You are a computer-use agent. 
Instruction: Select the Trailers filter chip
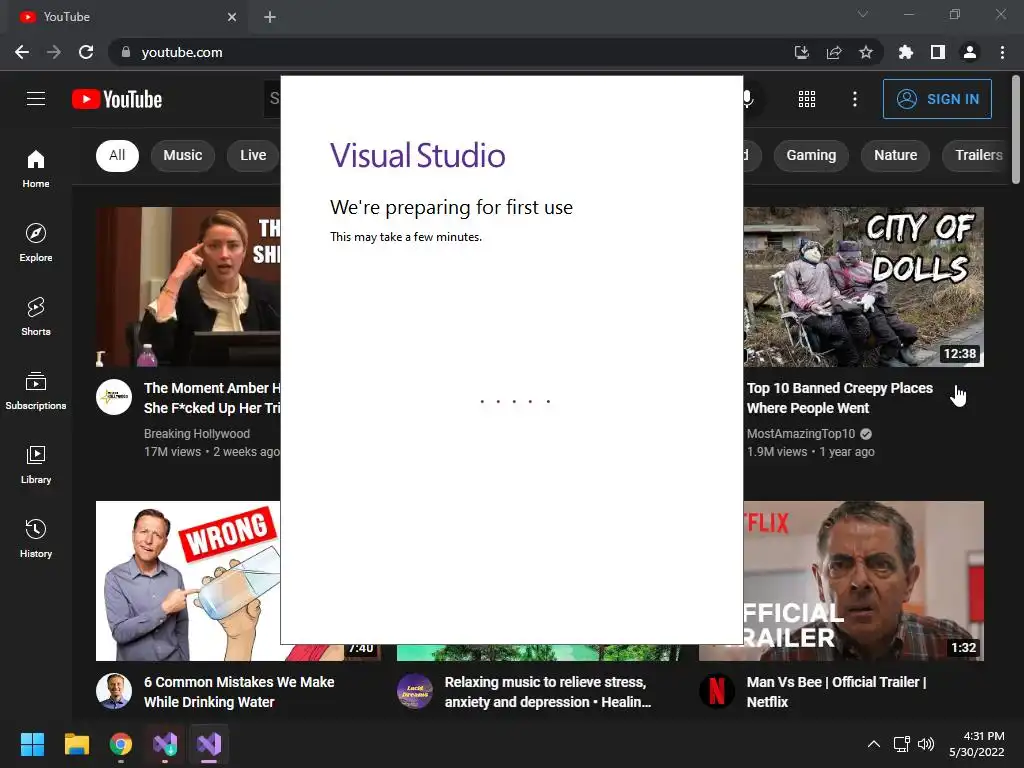click(978, 155)
